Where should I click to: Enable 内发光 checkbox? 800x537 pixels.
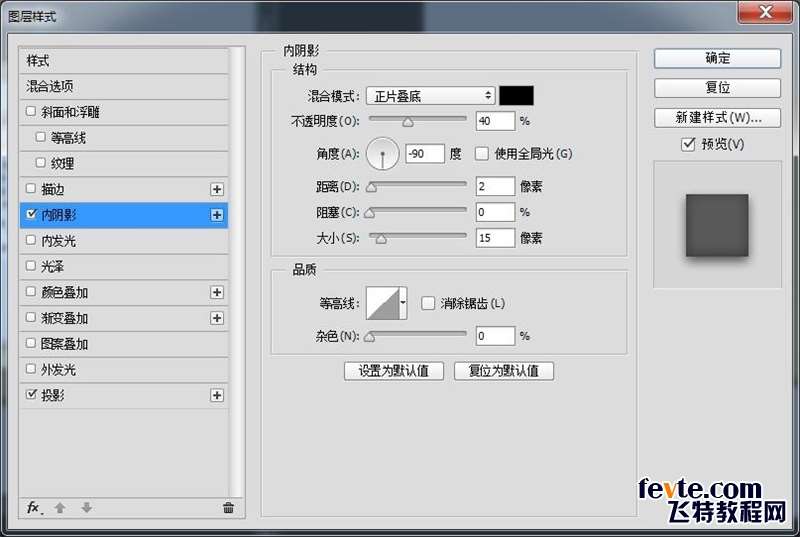click(x=31, y=240)
